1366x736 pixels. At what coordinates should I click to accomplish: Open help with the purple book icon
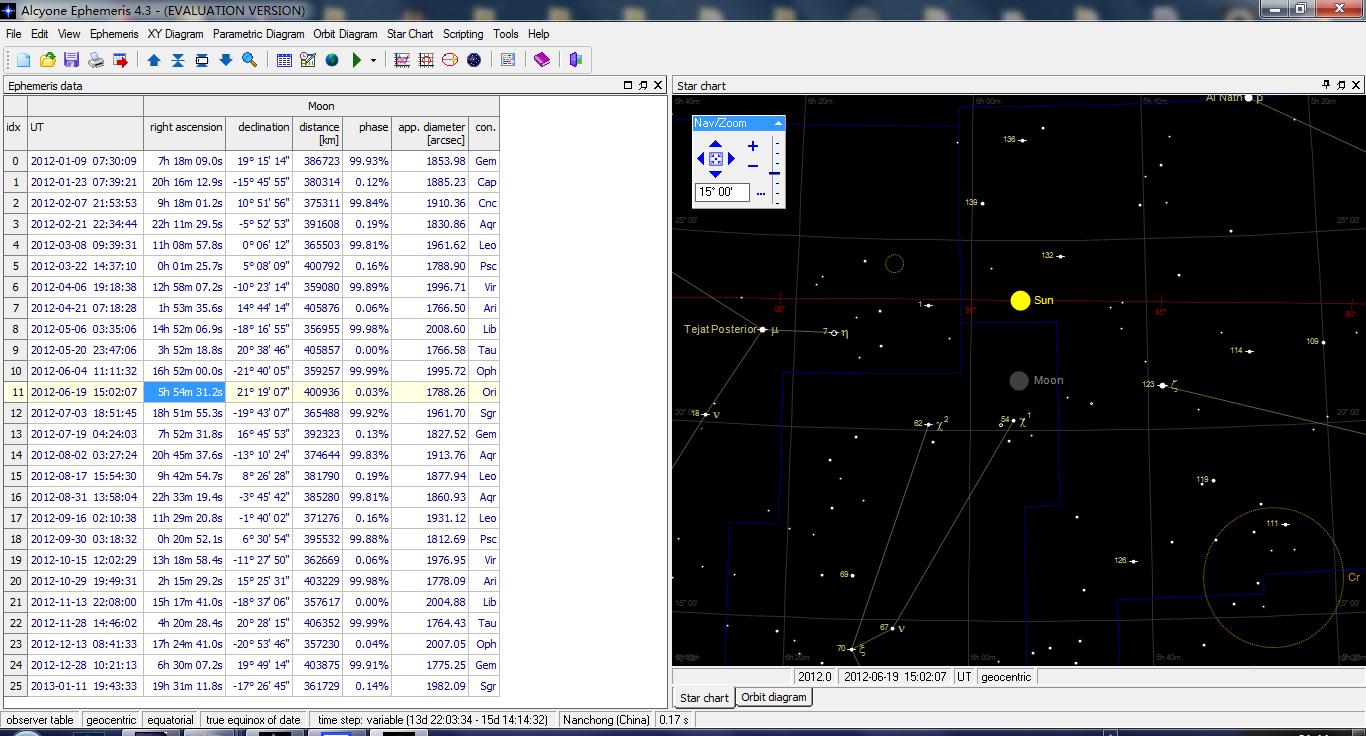coord(542,60)
